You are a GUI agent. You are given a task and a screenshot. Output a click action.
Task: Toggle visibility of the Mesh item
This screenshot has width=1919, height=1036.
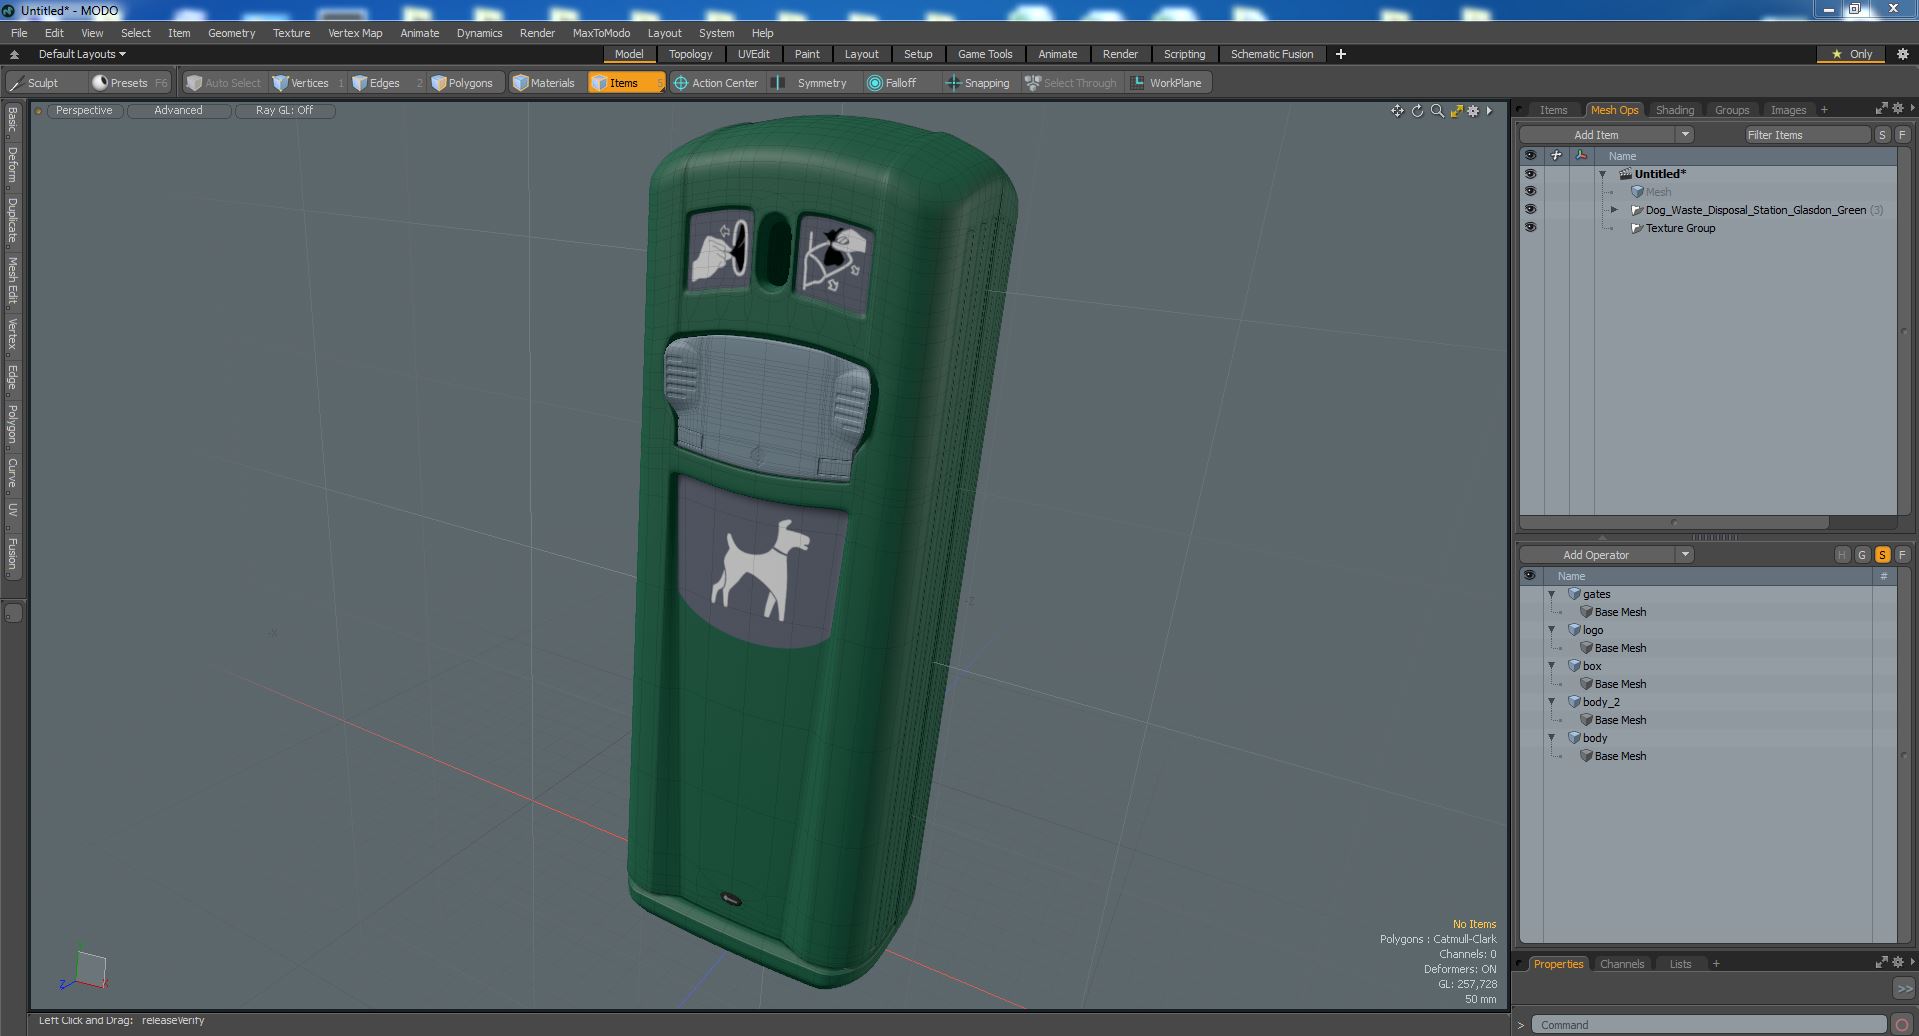1530,192
